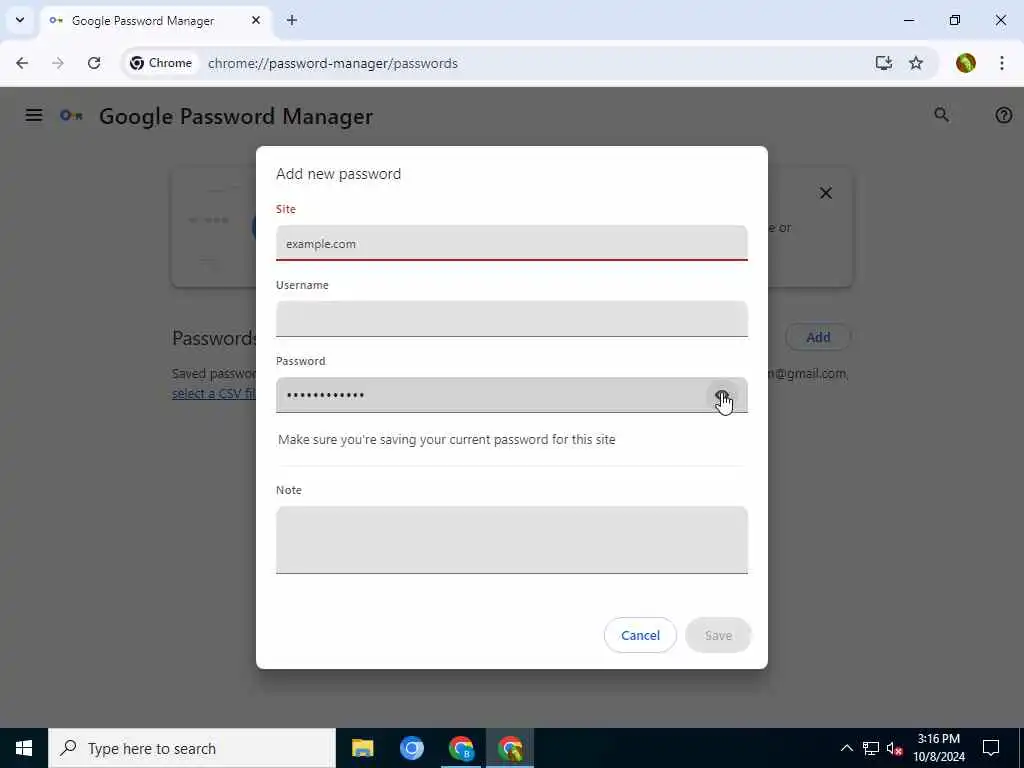This screenshot has height=768, width=1024.
Task: Show hidden system tray icons
Action: (846, 748)
